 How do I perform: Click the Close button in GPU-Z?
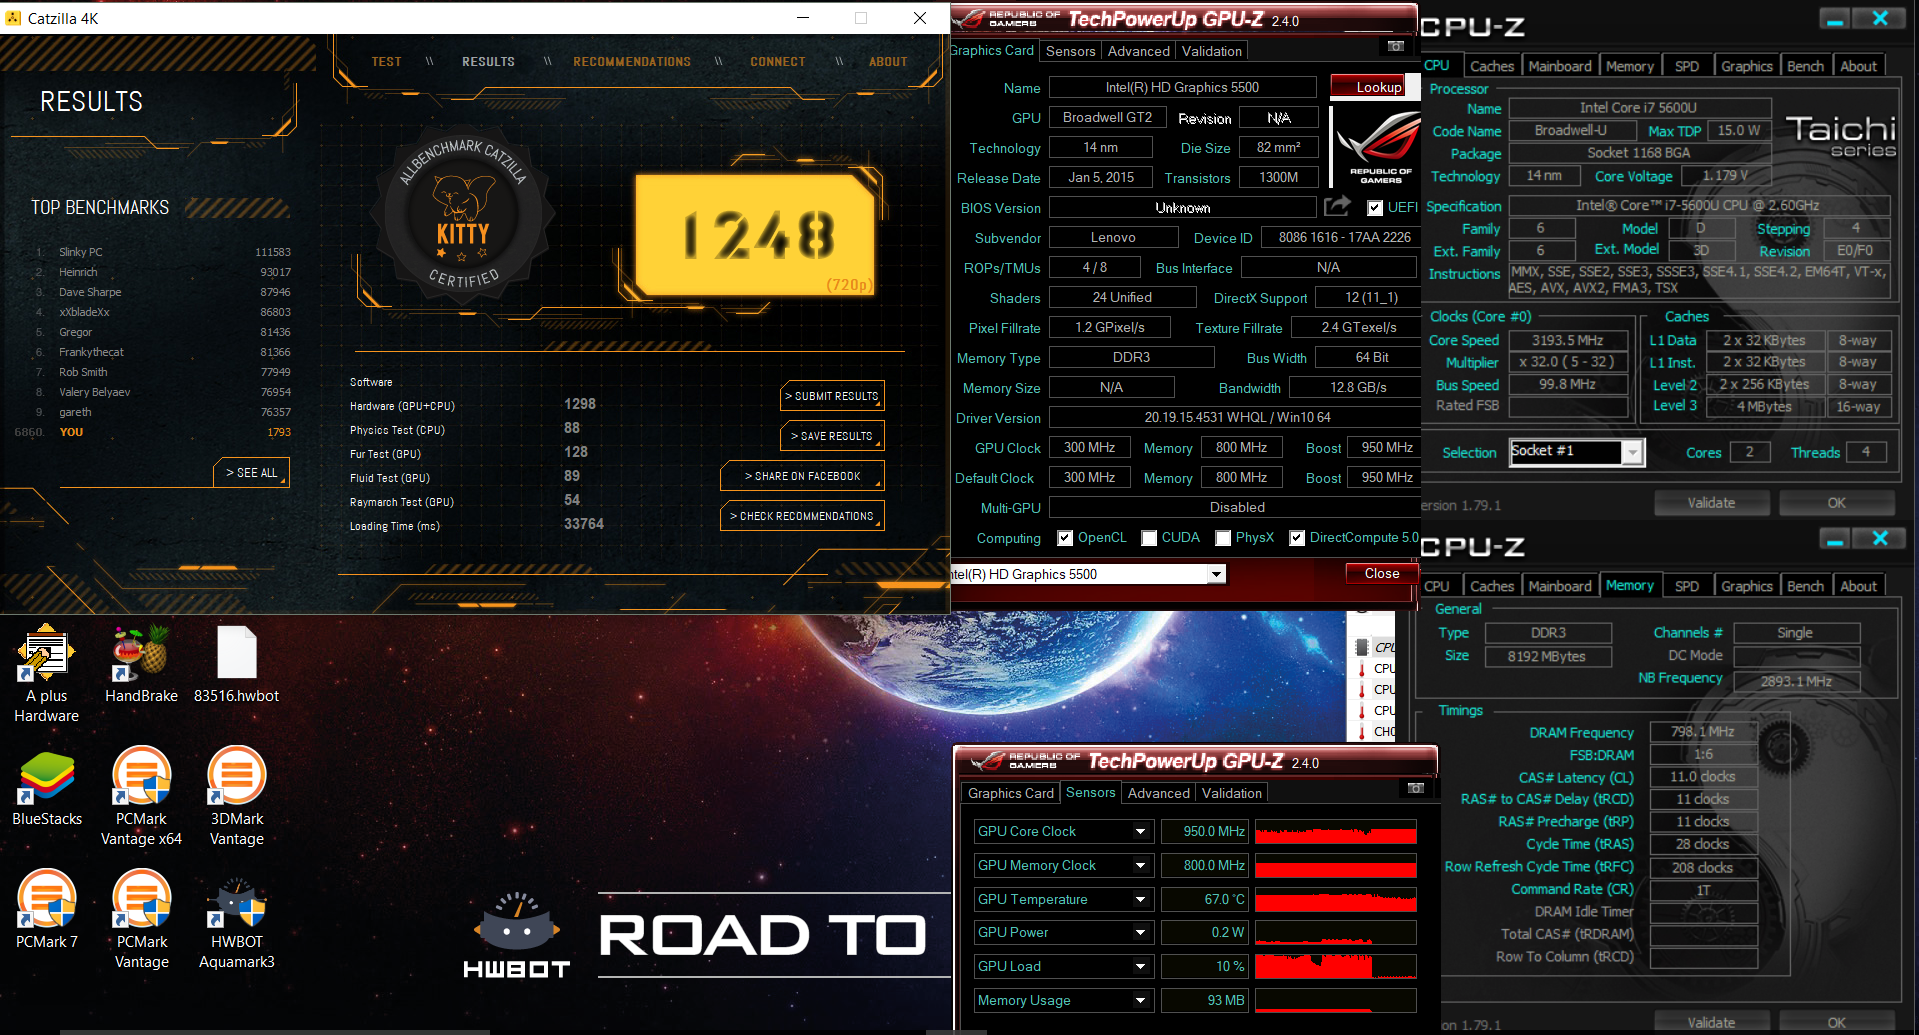click(x=1381, y=573)
